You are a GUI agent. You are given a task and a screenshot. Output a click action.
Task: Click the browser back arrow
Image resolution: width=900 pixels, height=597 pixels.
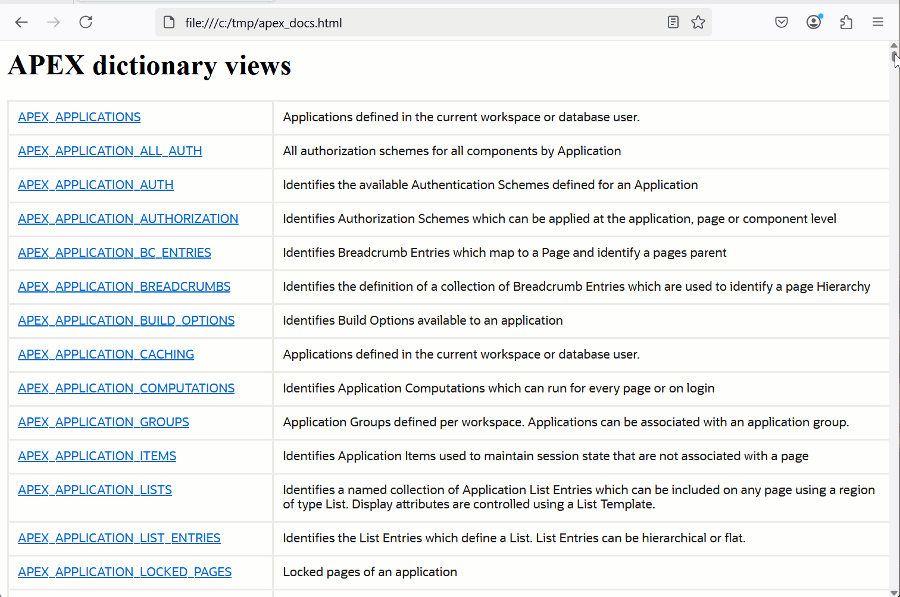click(21, 22)
